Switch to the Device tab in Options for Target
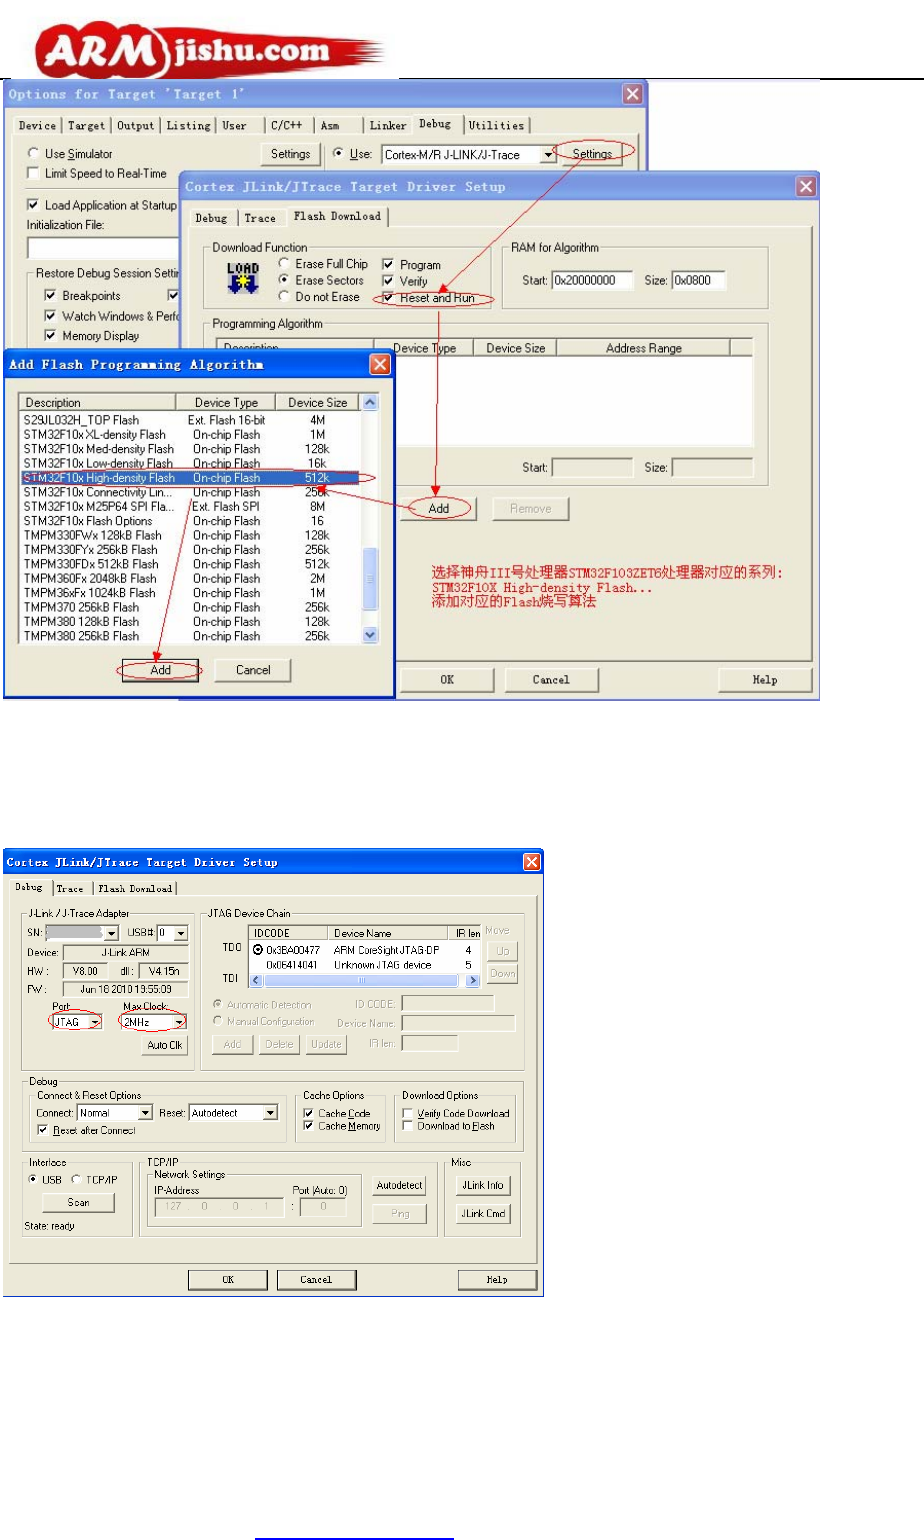The height and width of the screenshot is (1540, 924). click(x=38, y=126)
